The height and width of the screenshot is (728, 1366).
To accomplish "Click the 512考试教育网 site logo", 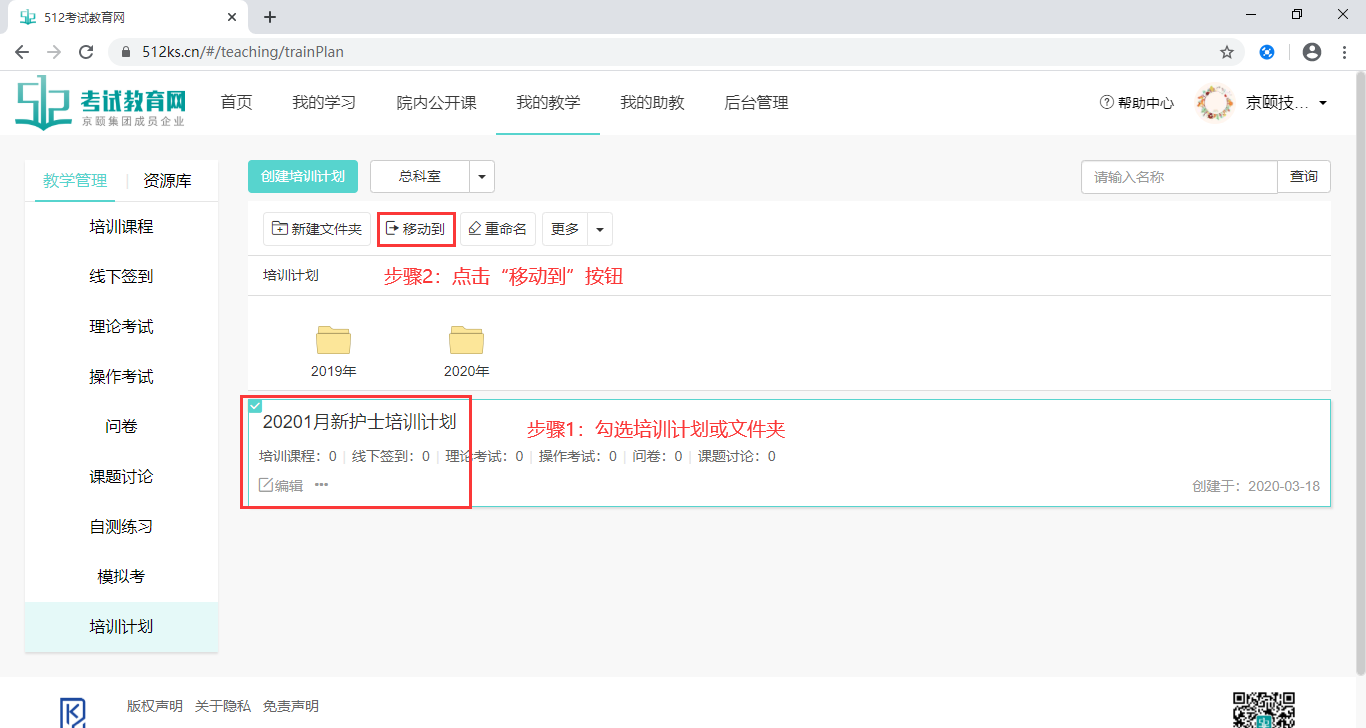I will [101, 102].
